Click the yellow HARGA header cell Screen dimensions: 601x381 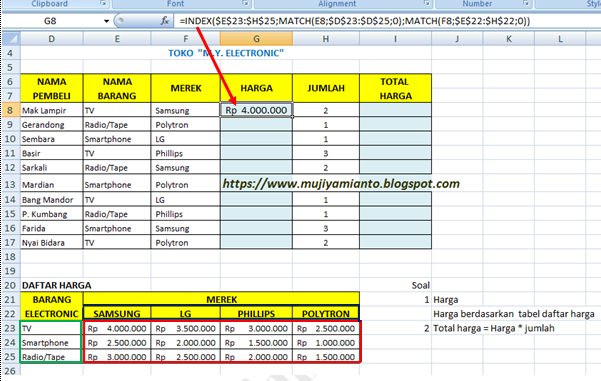256,89
